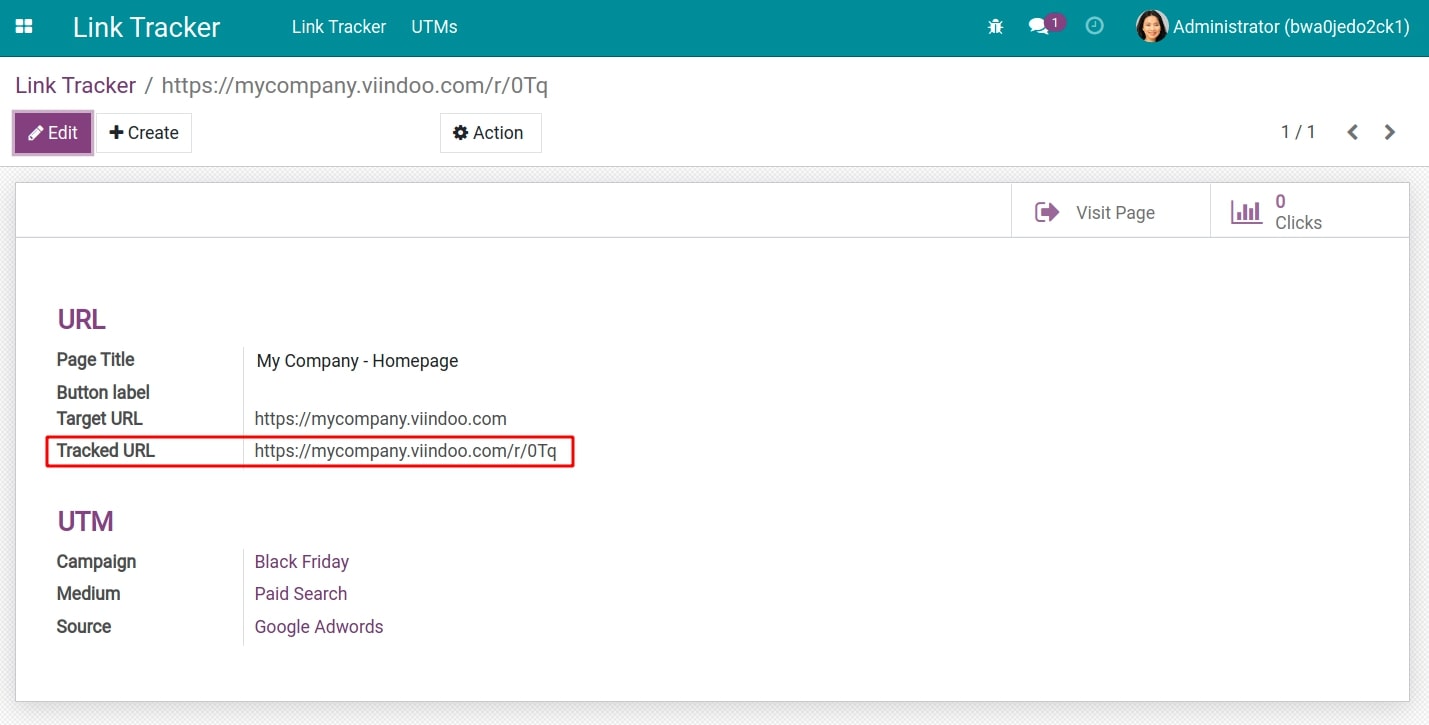Open the apps grid menu icon
Screen dimensions: 1429x725
24,27
